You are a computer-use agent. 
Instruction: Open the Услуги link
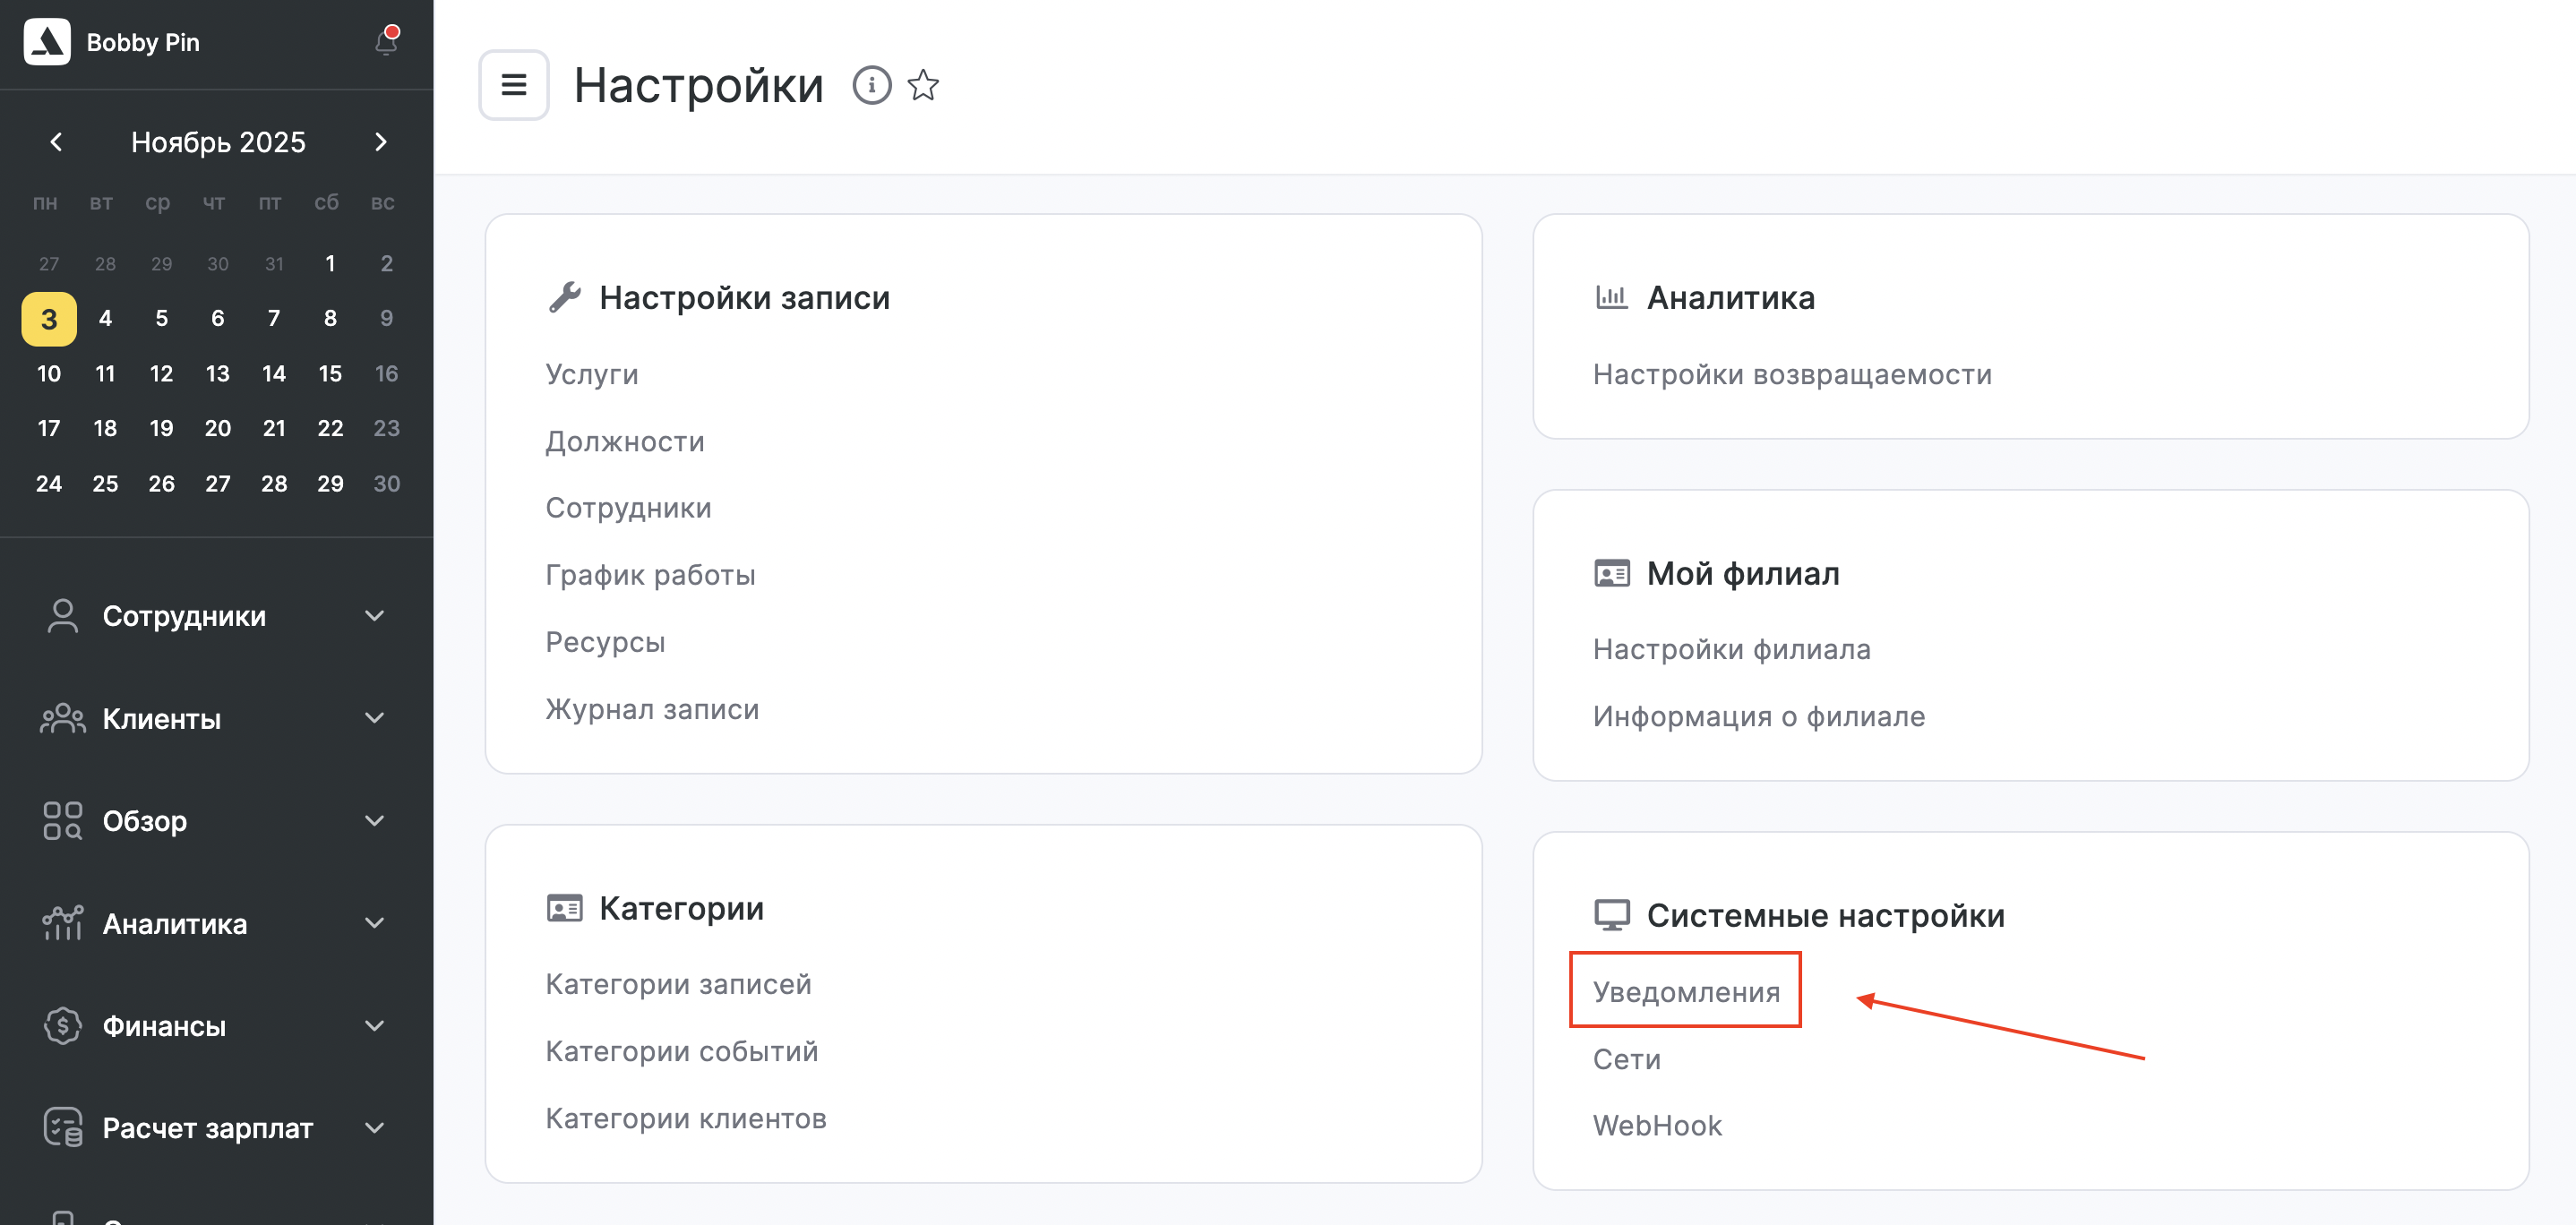point(591,374)
